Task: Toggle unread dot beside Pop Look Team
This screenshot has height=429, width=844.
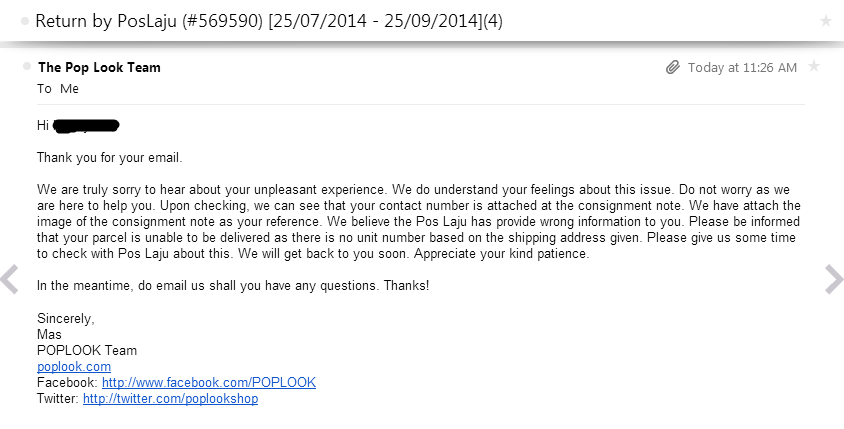Action: point(27,66)
